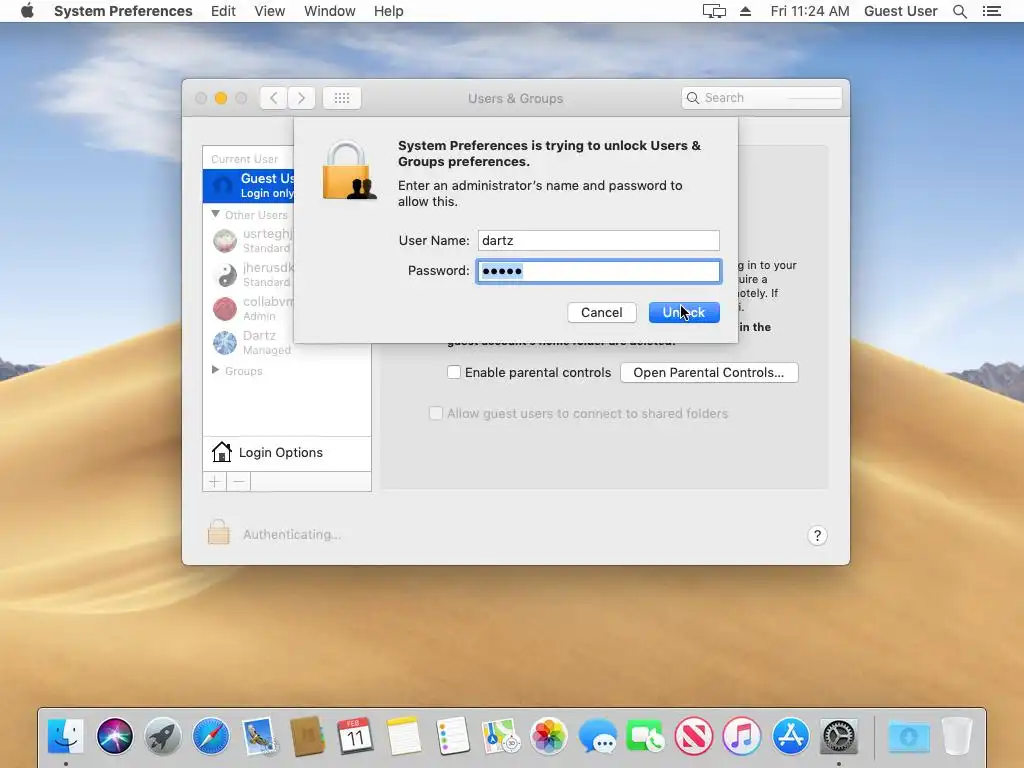Click the Search field in preferences window
The image size is (1024, 768).
point(761,98)
